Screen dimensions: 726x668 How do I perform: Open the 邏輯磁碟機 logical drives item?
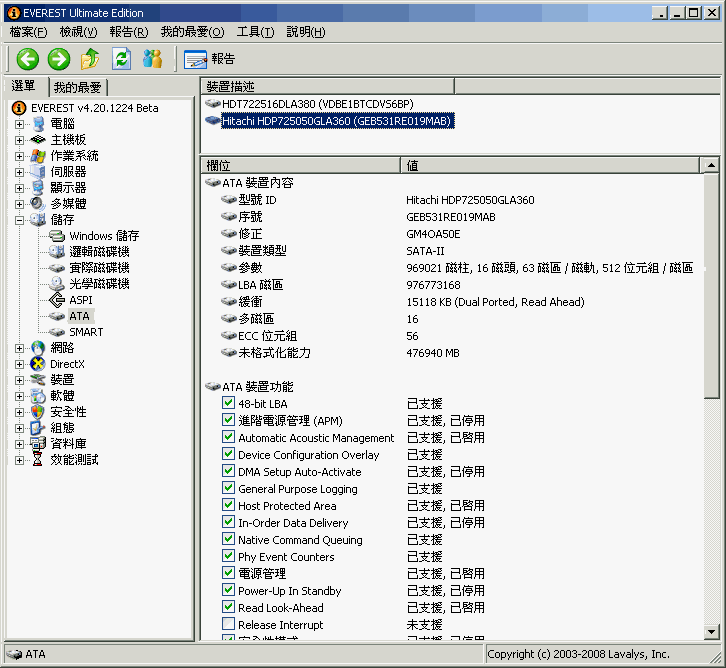click(89, 252)
